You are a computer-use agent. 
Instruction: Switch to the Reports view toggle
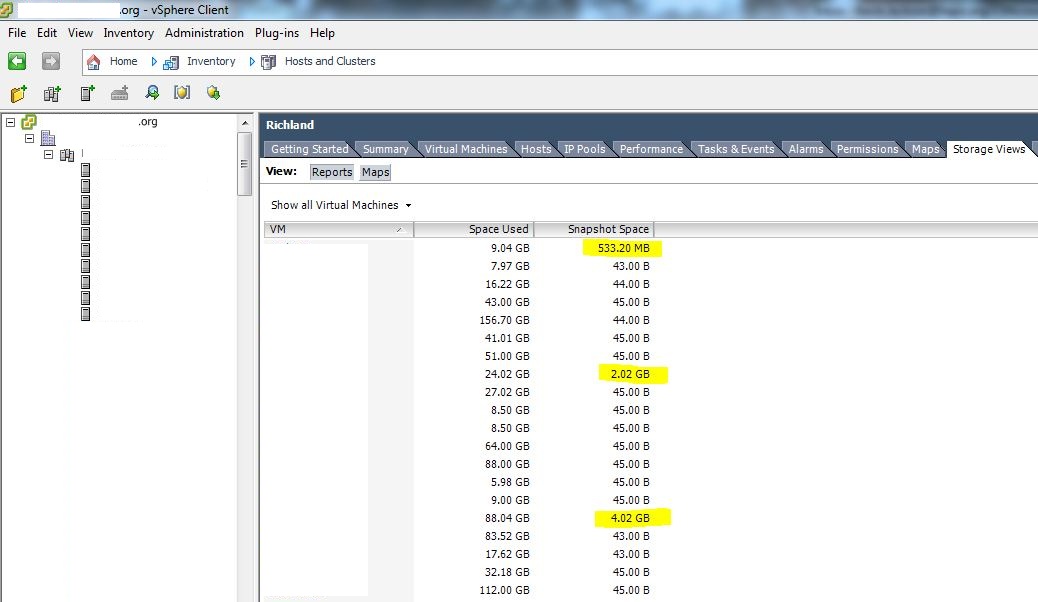(x=331, y=171)
